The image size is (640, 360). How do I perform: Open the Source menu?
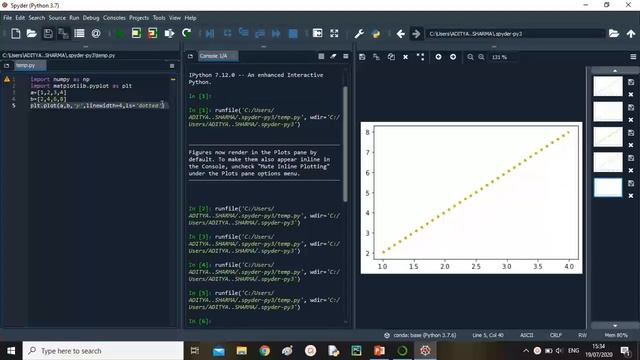(x=57, y=18)
